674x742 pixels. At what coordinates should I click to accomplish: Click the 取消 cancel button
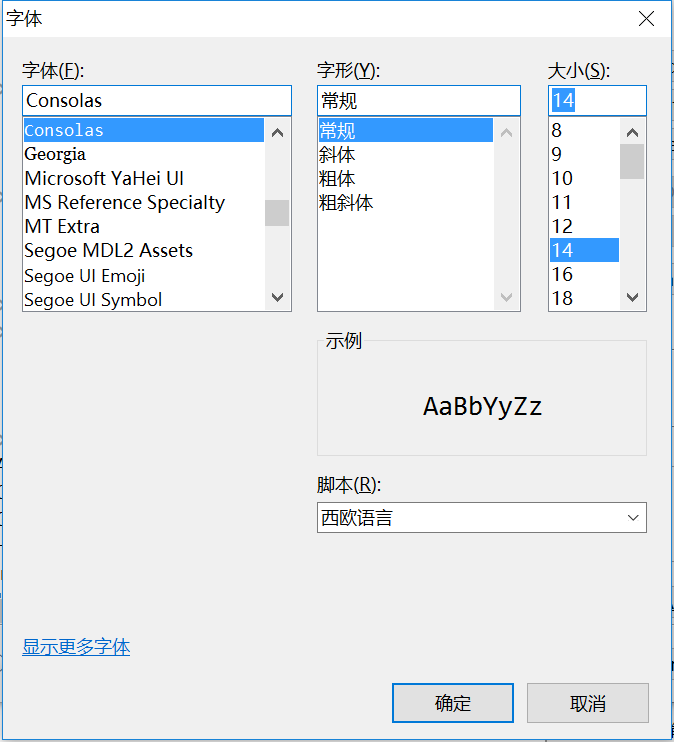point(588,703)
